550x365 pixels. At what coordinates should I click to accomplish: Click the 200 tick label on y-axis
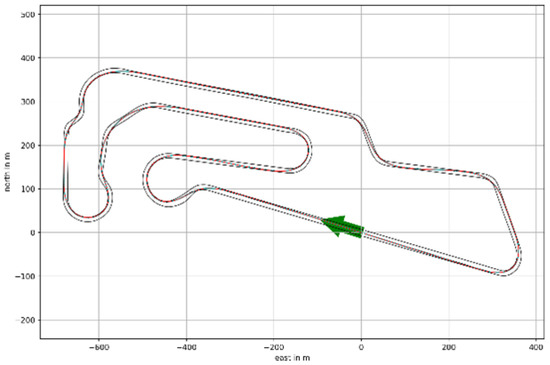pyautogui.click(x=28, y=146)
